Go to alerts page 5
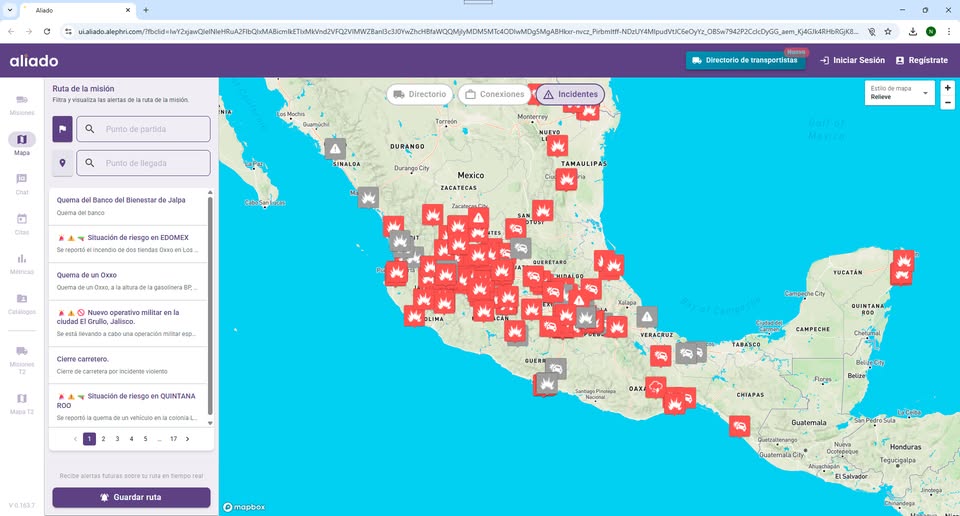Viewport: 960px width, 516px height. (x=146, y=439)
